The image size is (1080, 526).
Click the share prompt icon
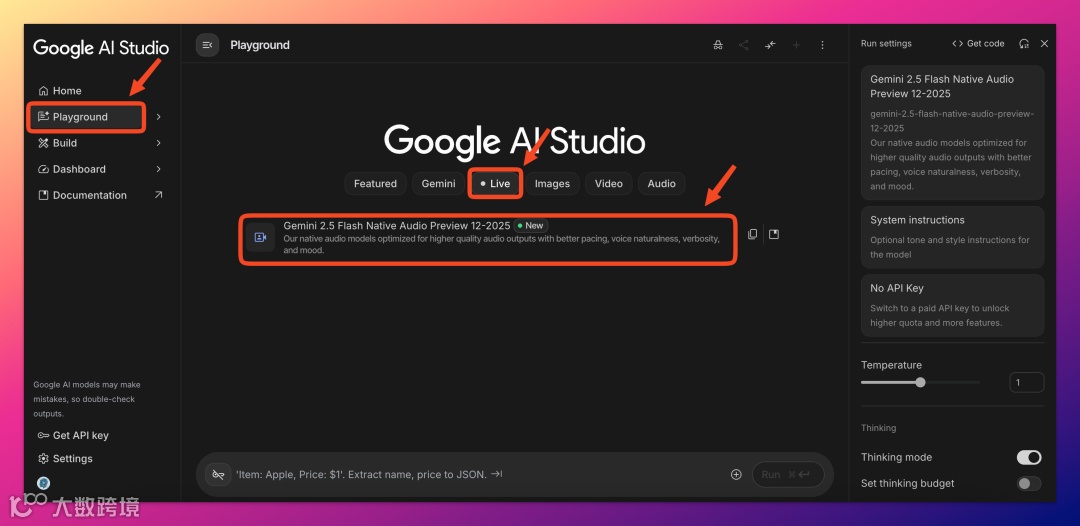(744, 45)
